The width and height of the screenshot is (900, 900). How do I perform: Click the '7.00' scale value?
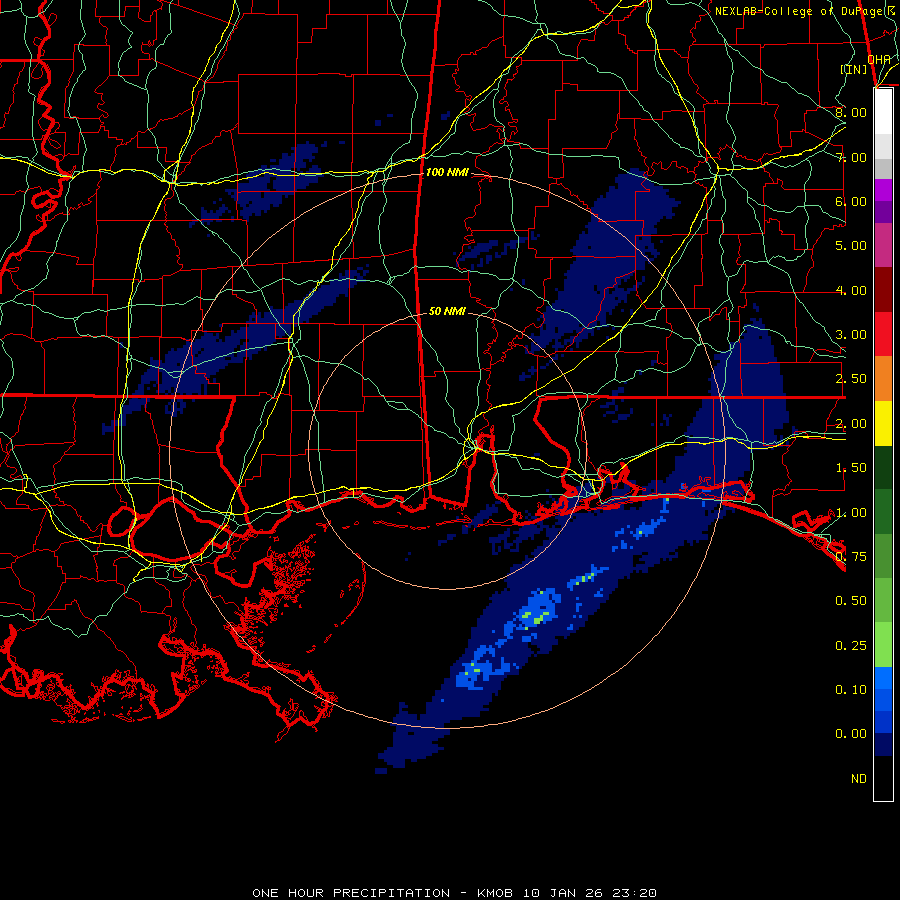(x=851, y=157)
